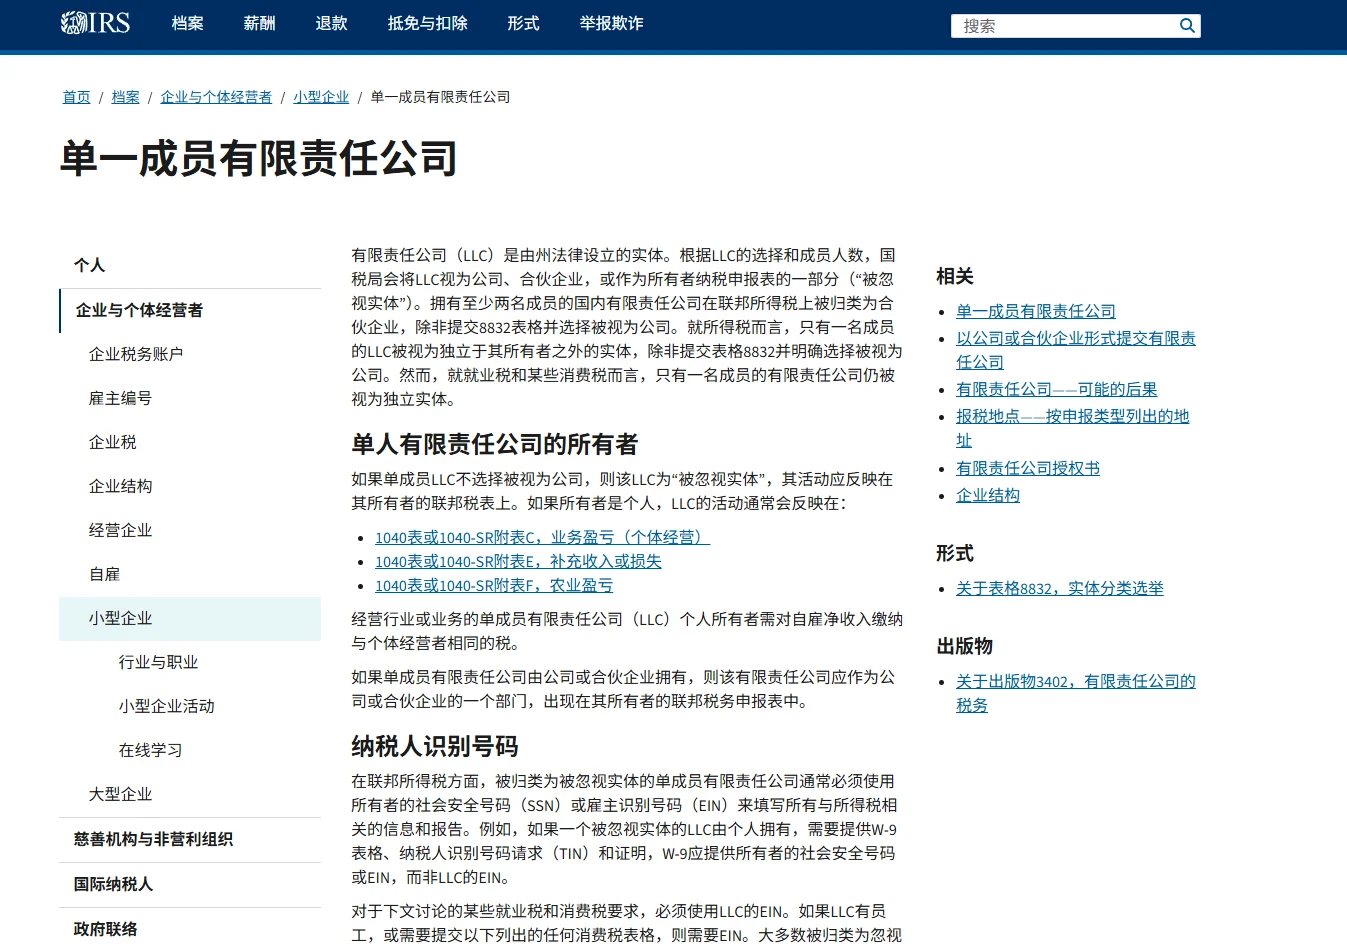Viewport: 1347px width, 948px height.
Task: Open 大型企业 in the sidebar
Action: [190, 794]
